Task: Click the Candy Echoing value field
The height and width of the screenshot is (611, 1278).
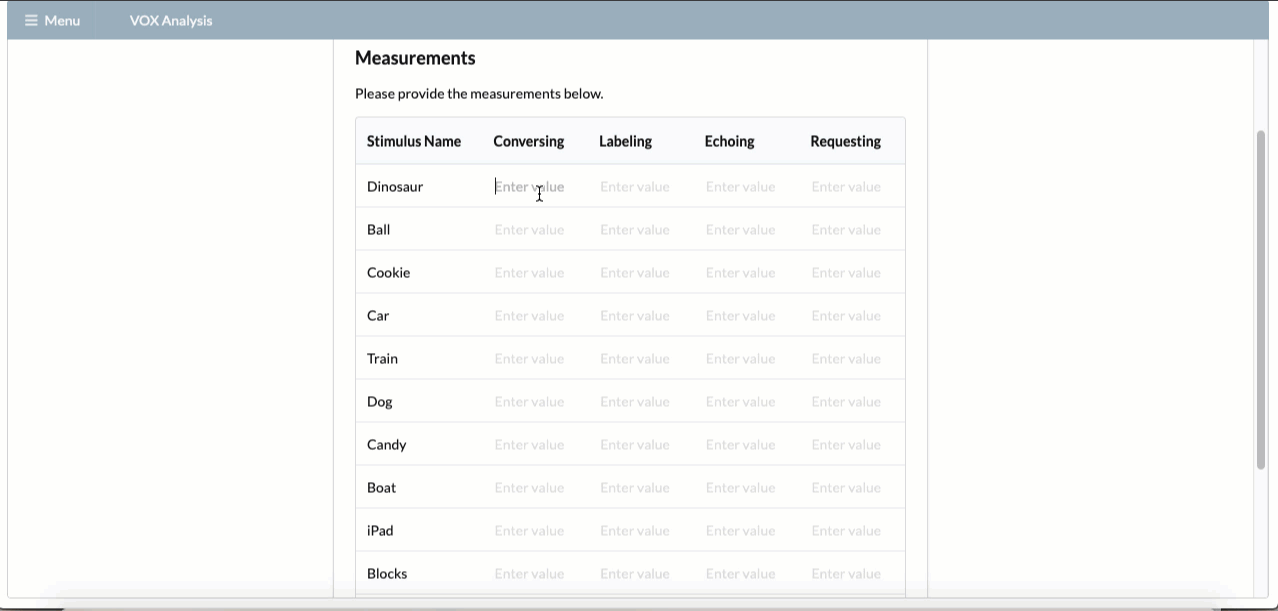Action: click(747, 444)
